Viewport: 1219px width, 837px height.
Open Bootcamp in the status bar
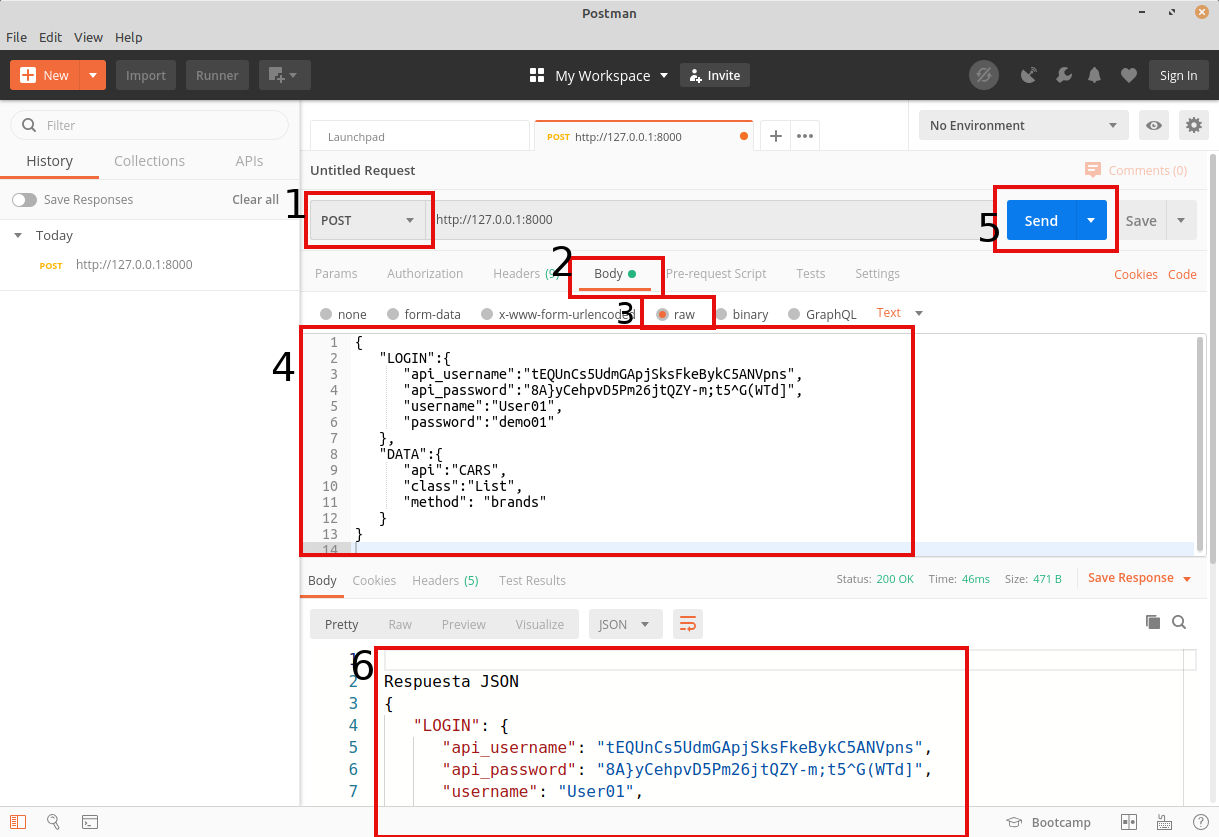1048,822
